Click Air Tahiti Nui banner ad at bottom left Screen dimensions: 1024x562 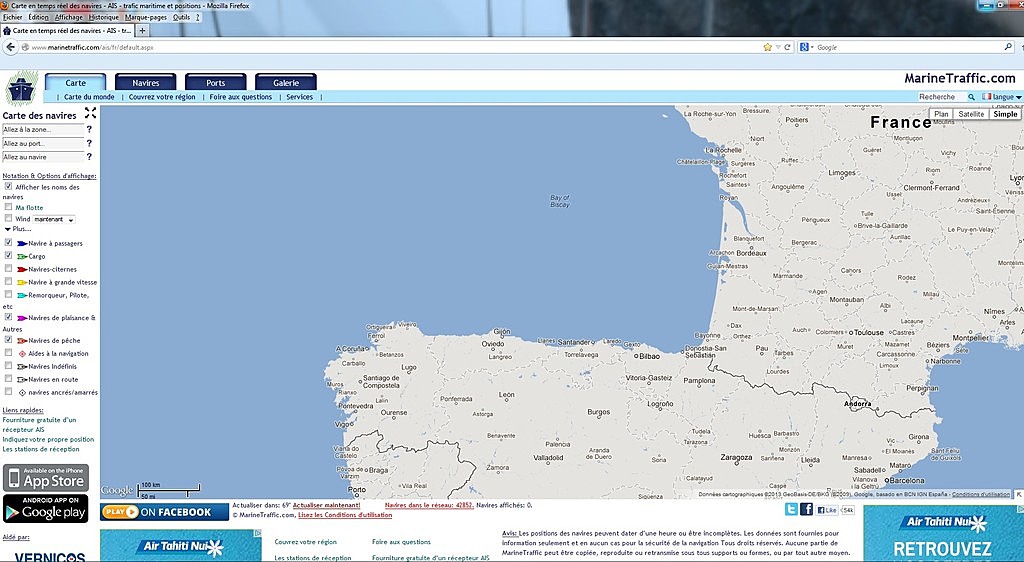click(181, 546)
